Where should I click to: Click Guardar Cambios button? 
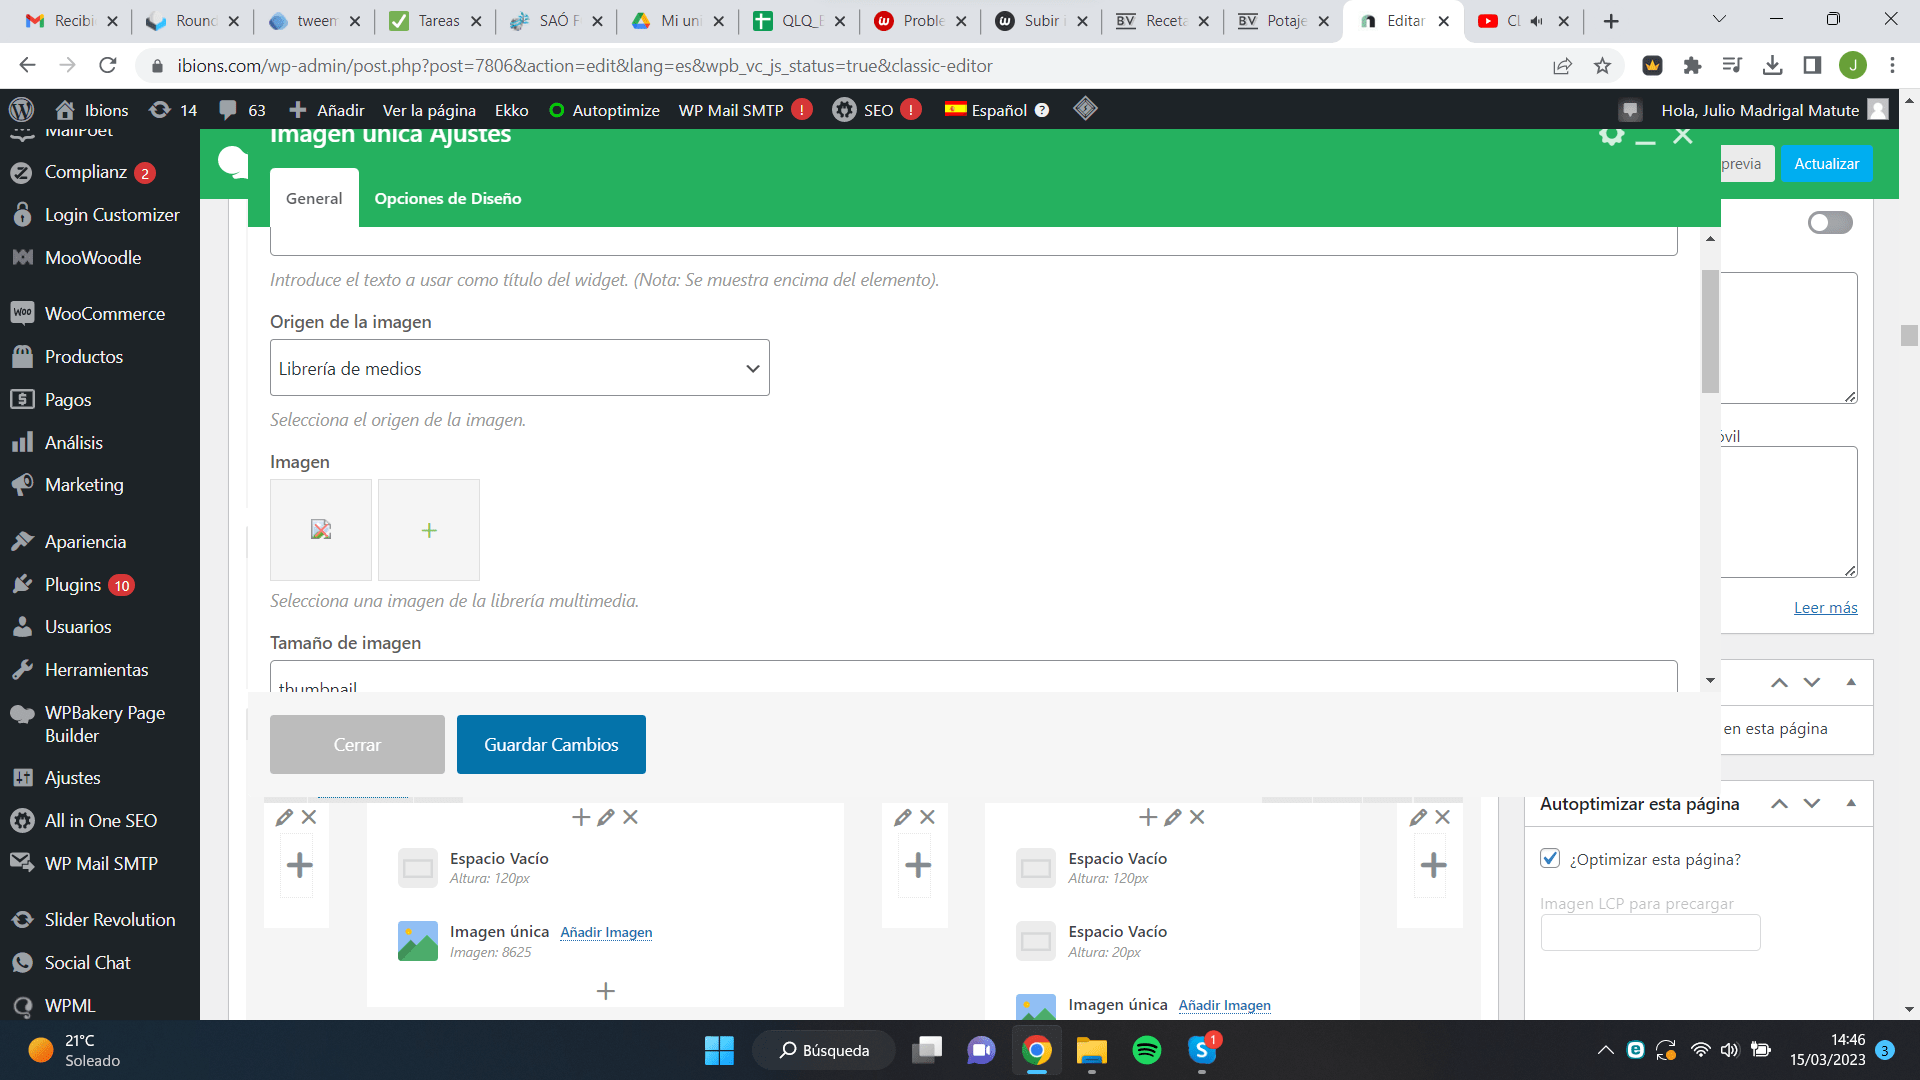[x=551, y=745]
